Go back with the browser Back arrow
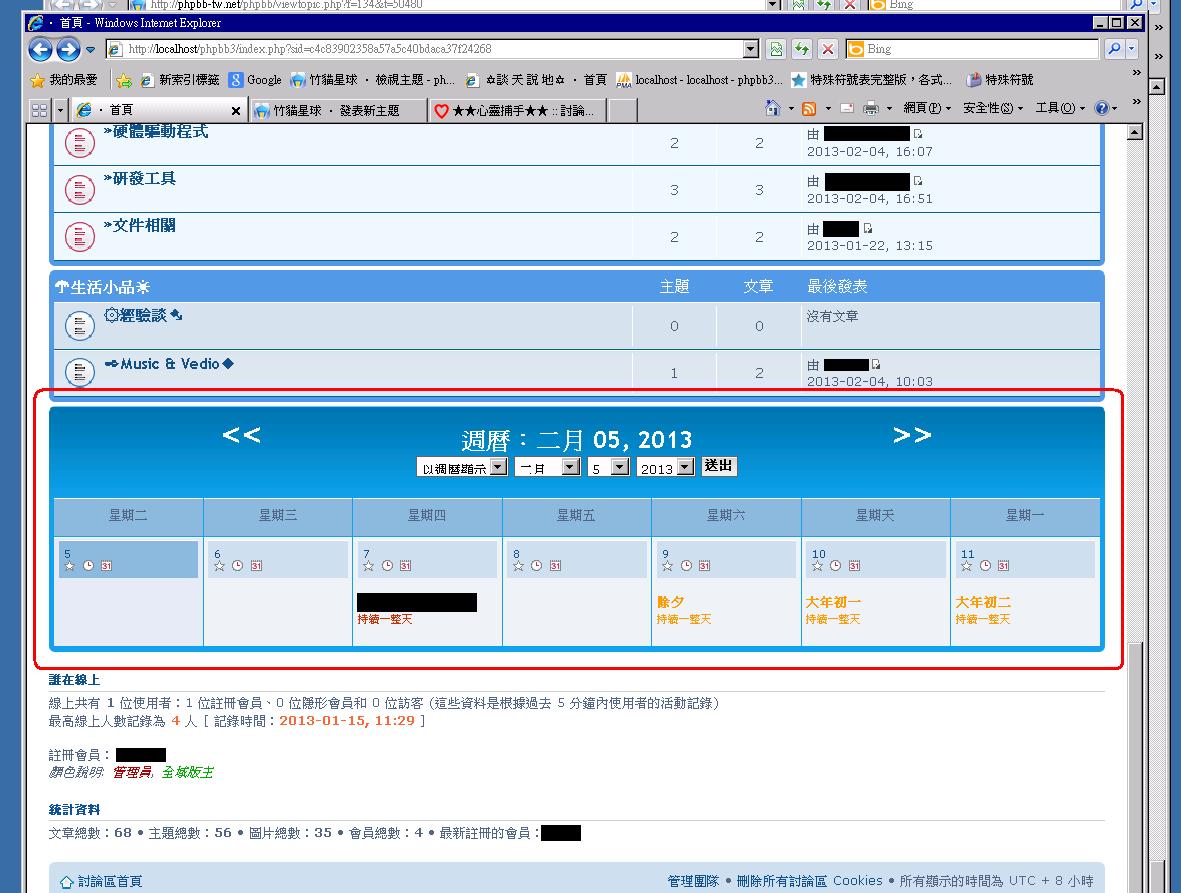This screenshot has height=893, width=1181. coord(41,50)
